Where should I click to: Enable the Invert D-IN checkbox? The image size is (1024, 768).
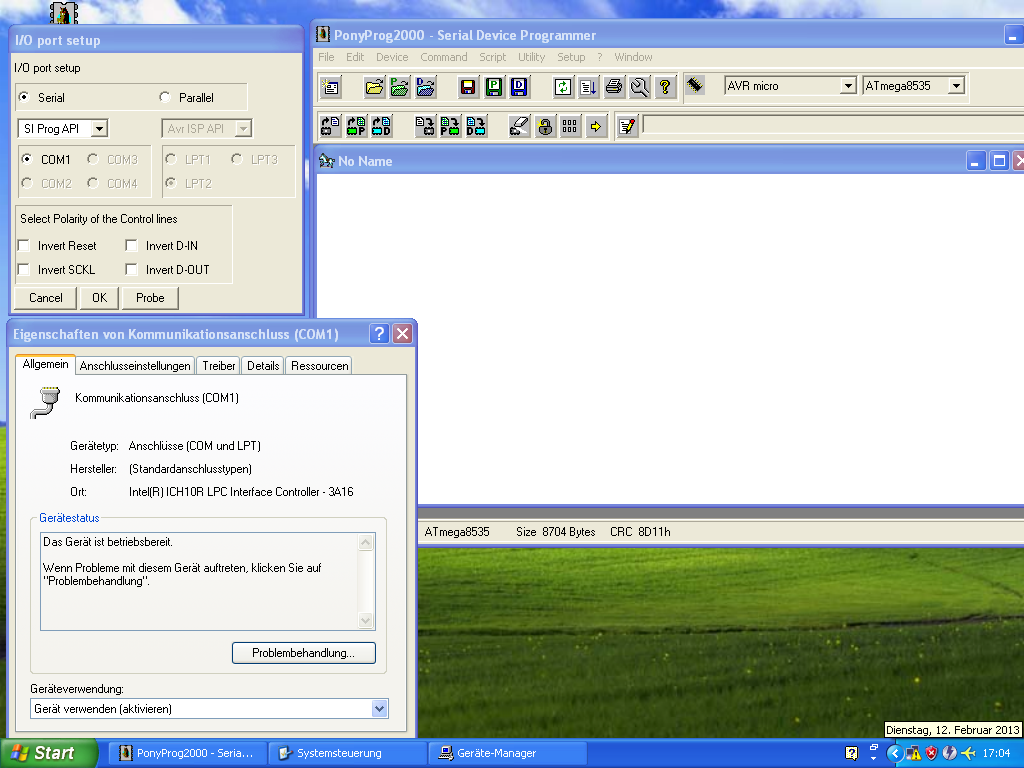click(131, 246)
